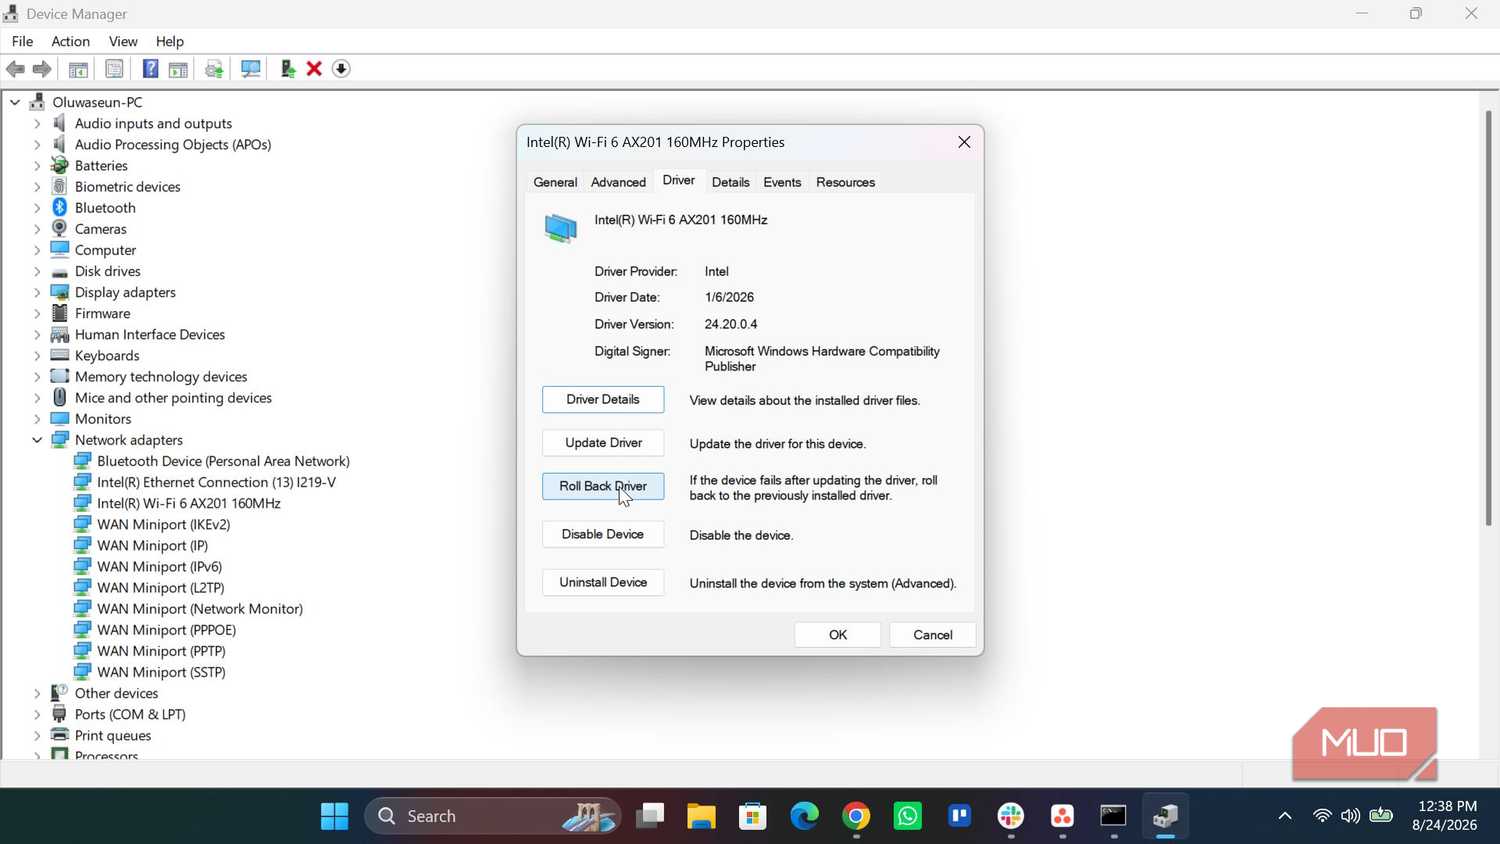Click the volume speaker icon in system tray
Screen dimensions: 1500x844
[x=1350, y=816]
